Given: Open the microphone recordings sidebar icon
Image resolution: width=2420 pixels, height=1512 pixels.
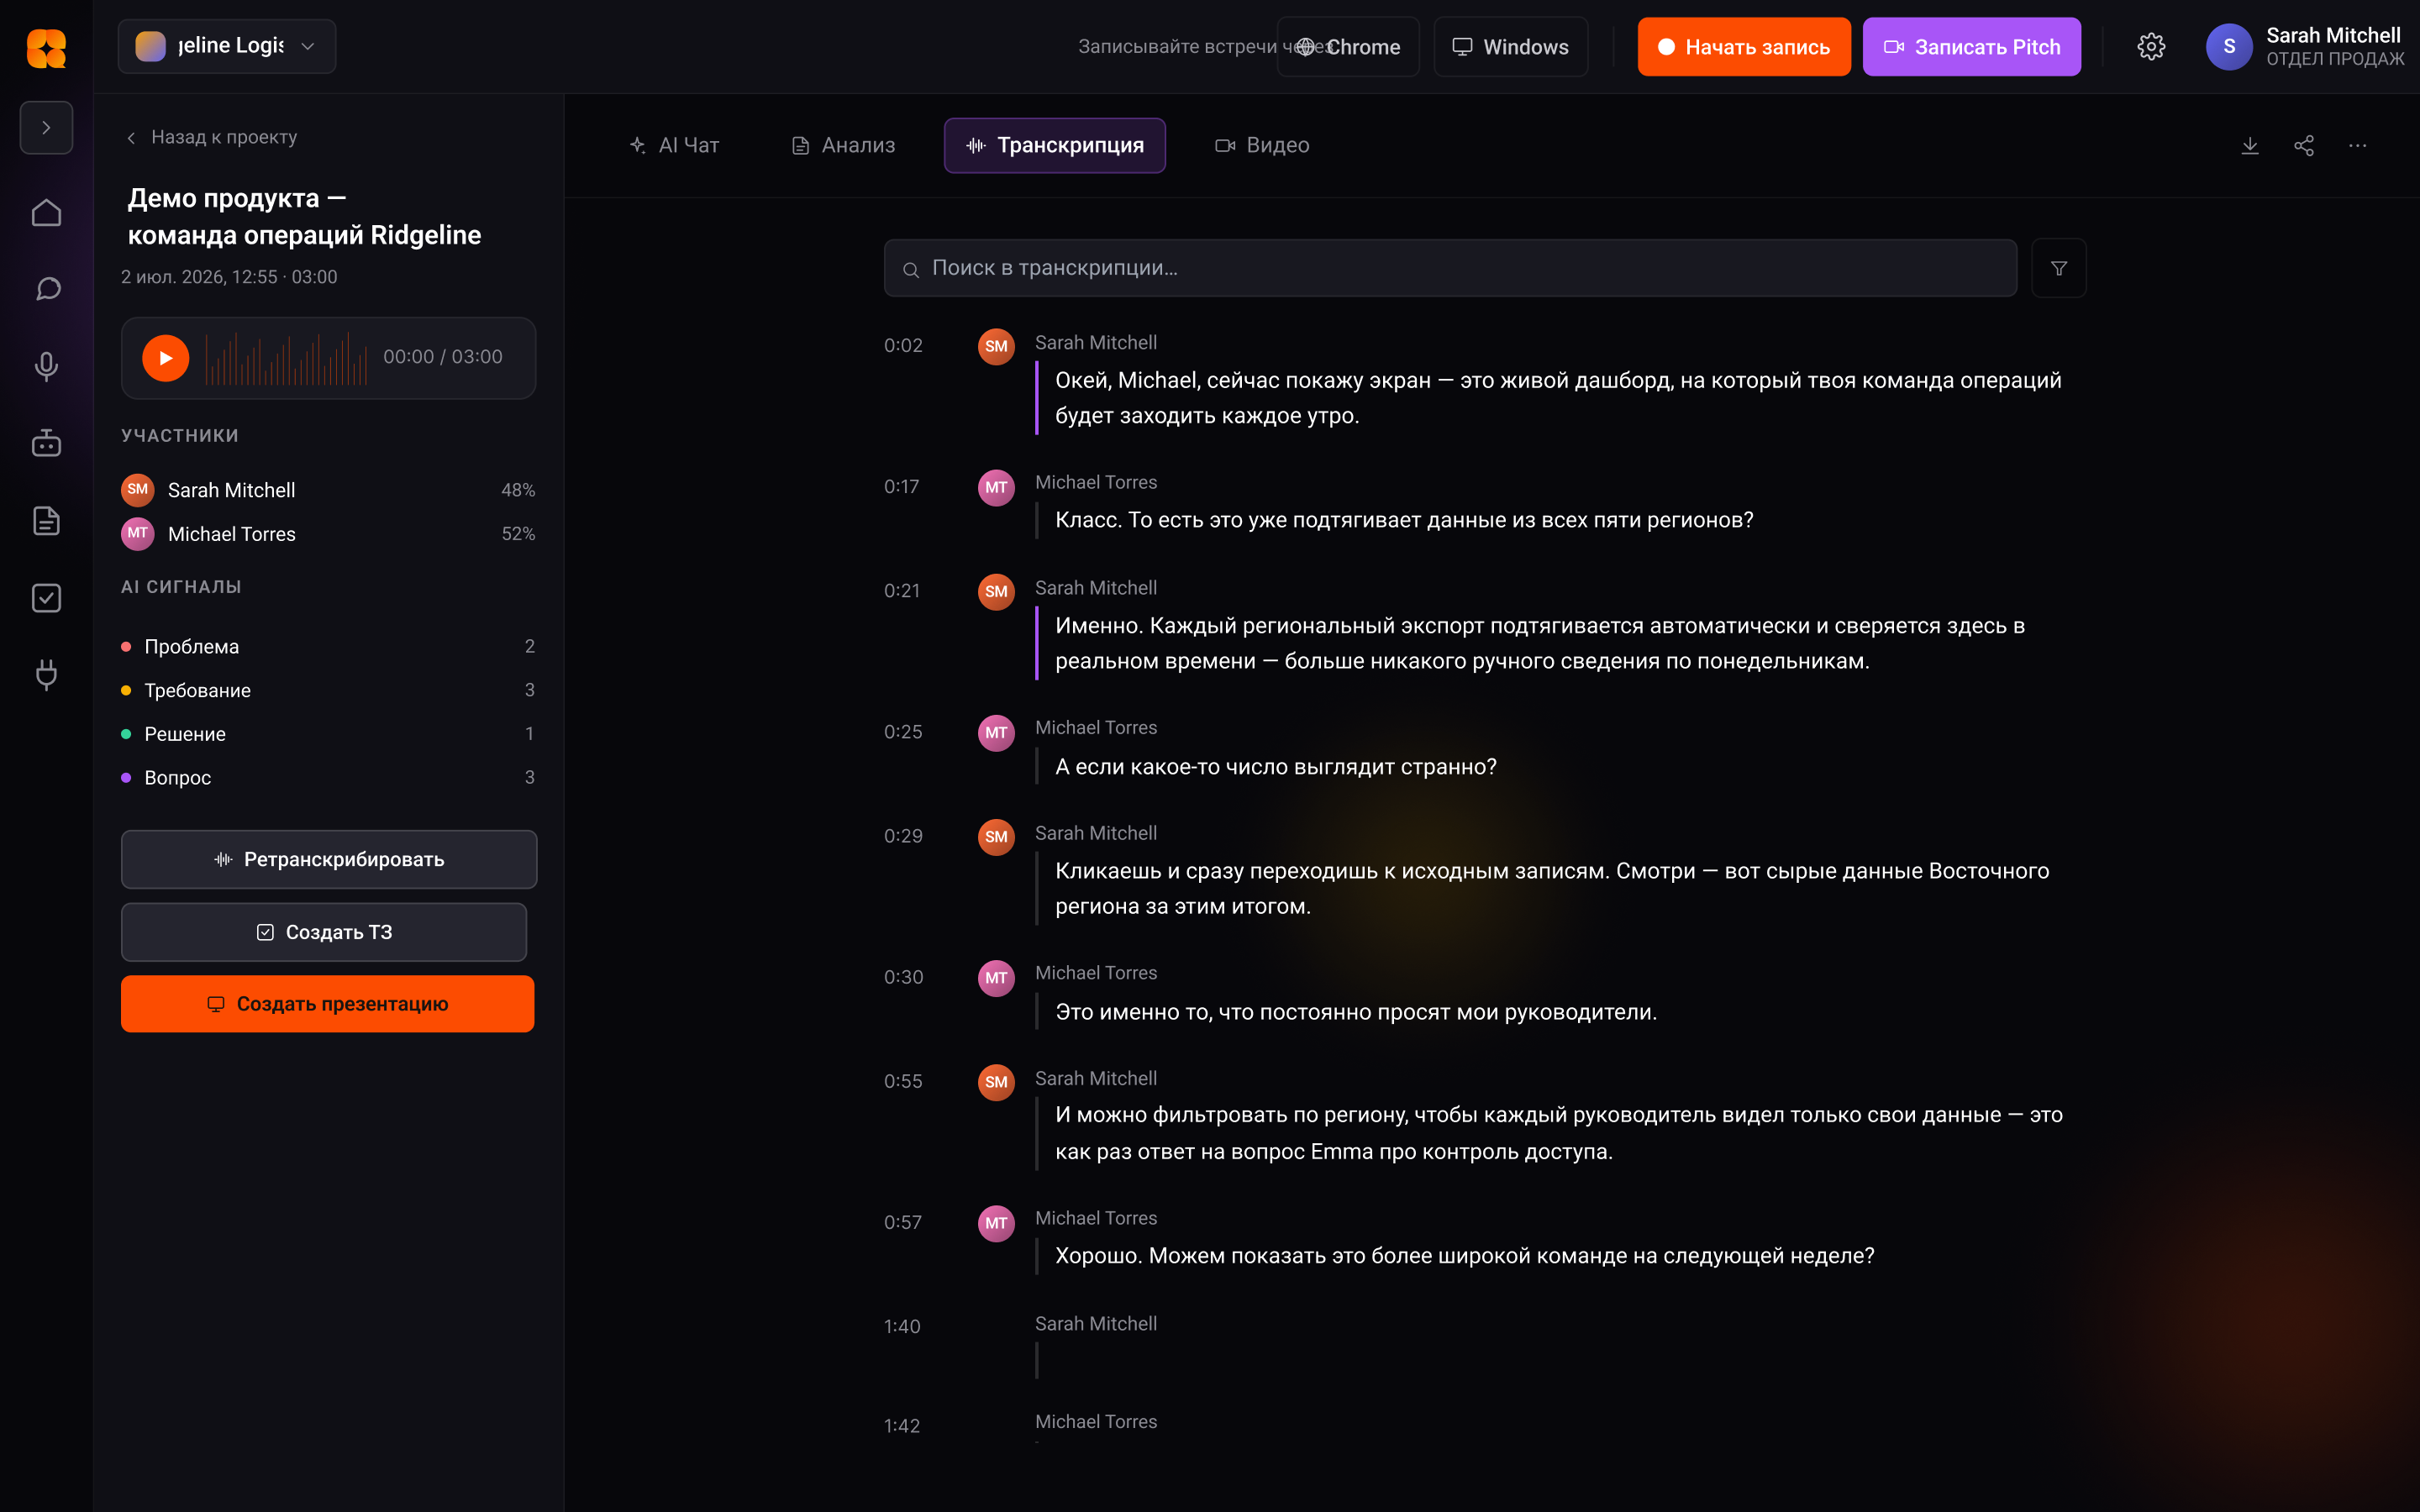Looking at the screenshot, I should tap(46, 367).
